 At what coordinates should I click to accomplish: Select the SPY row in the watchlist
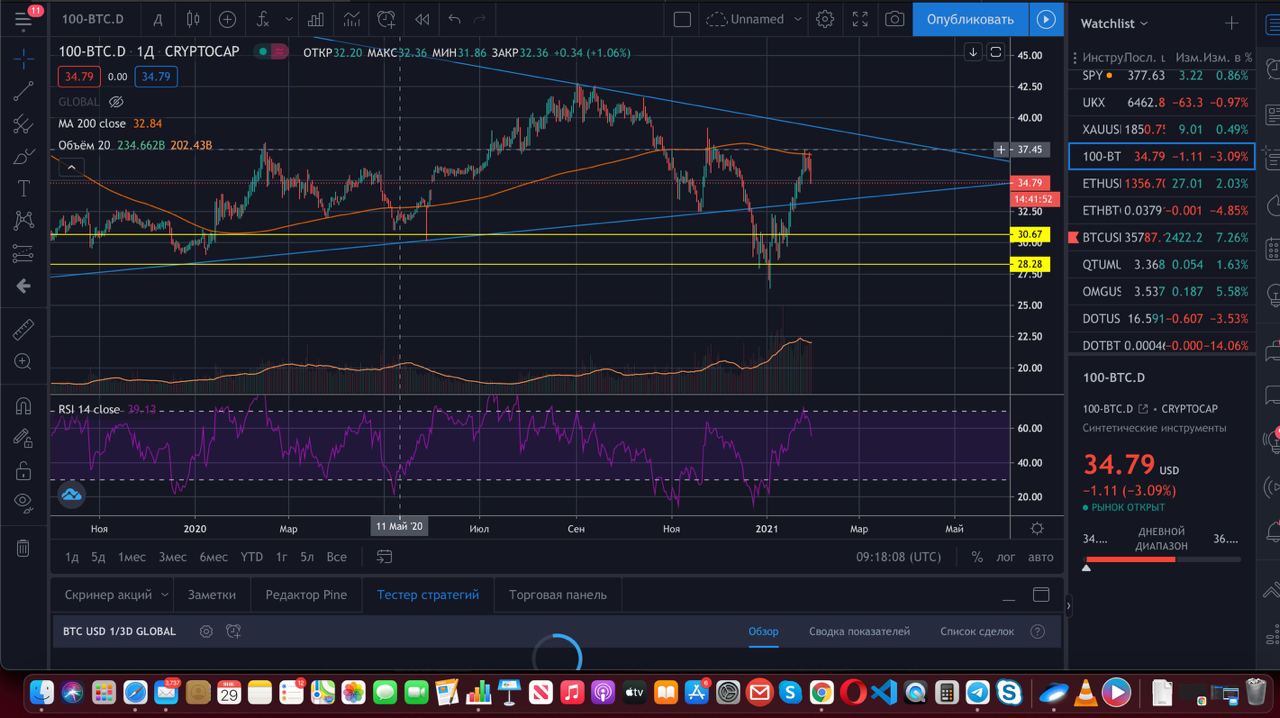pyautogui.click(x=1161, y=75)
